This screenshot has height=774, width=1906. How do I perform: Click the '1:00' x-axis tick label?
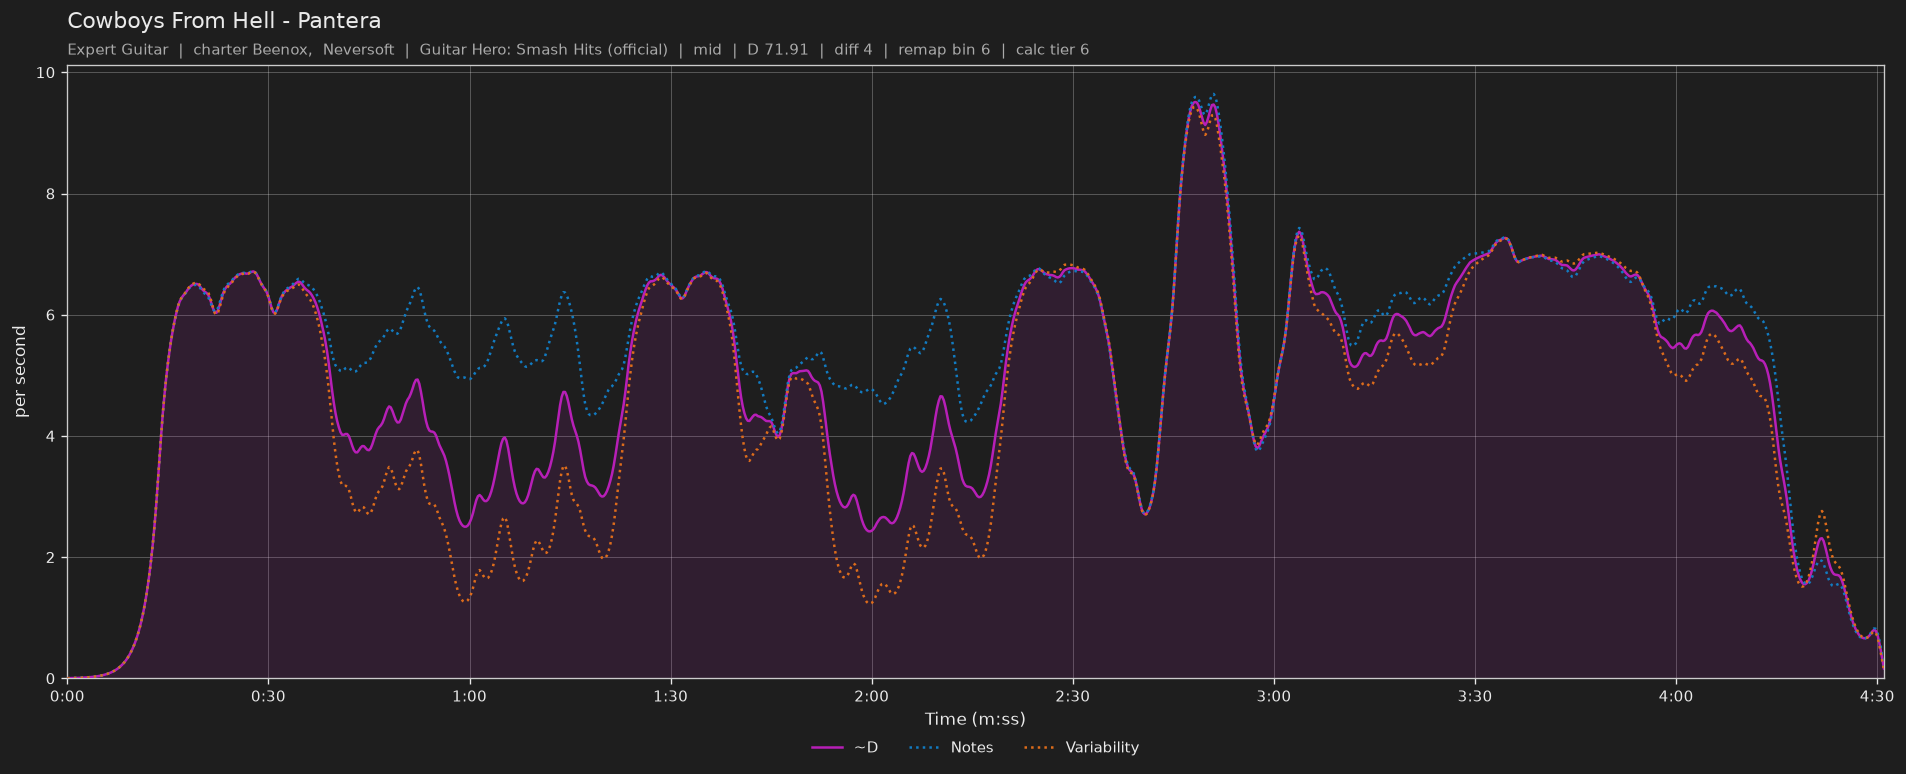click(469, 697)
